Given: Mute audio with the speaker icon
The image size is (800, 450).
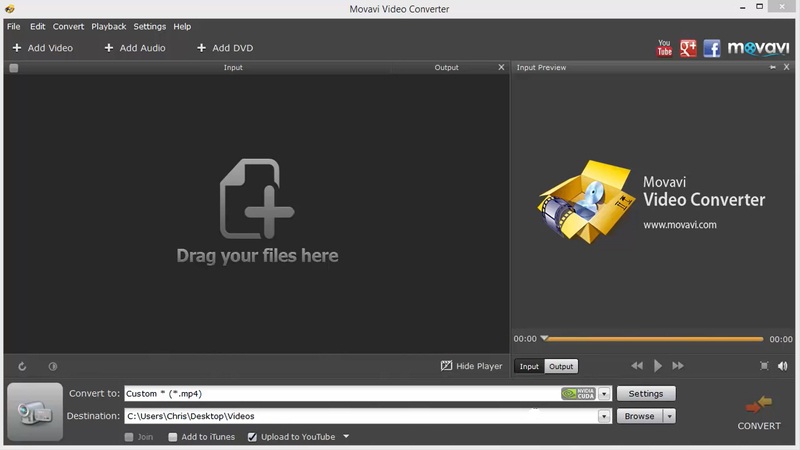Looking at the screenshot, I should pyautogui.click(x=783, y=366).
